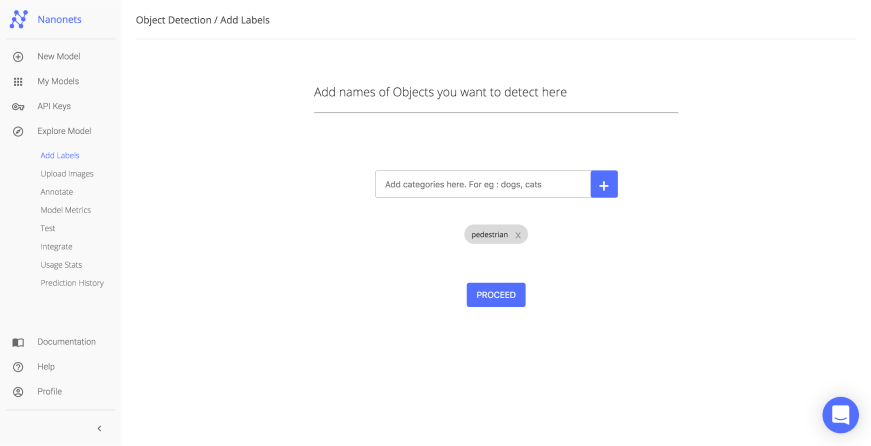Click the API Keys key icon
Viewport: 871px width, 446px height.
click(18, 107)
